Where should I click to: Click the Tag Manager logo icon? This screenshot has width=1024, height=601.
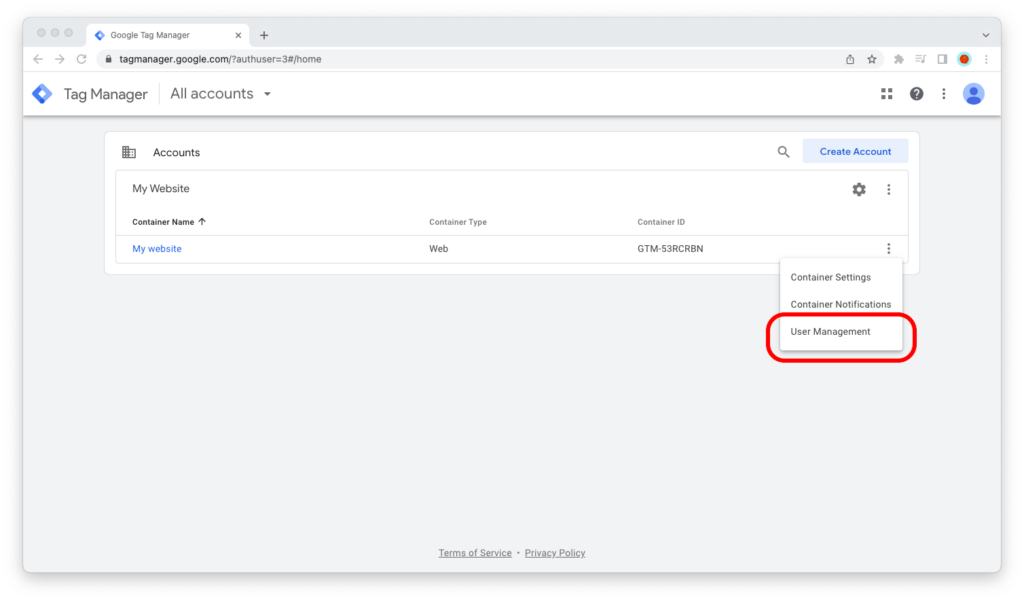(42, 94)
